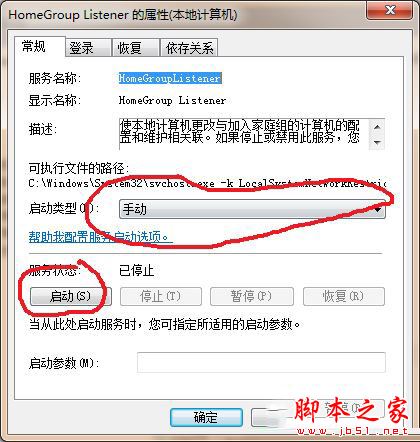The image size is (420, 442).
Task: Open the 恢复 tab
Action: tap(135, 48)
